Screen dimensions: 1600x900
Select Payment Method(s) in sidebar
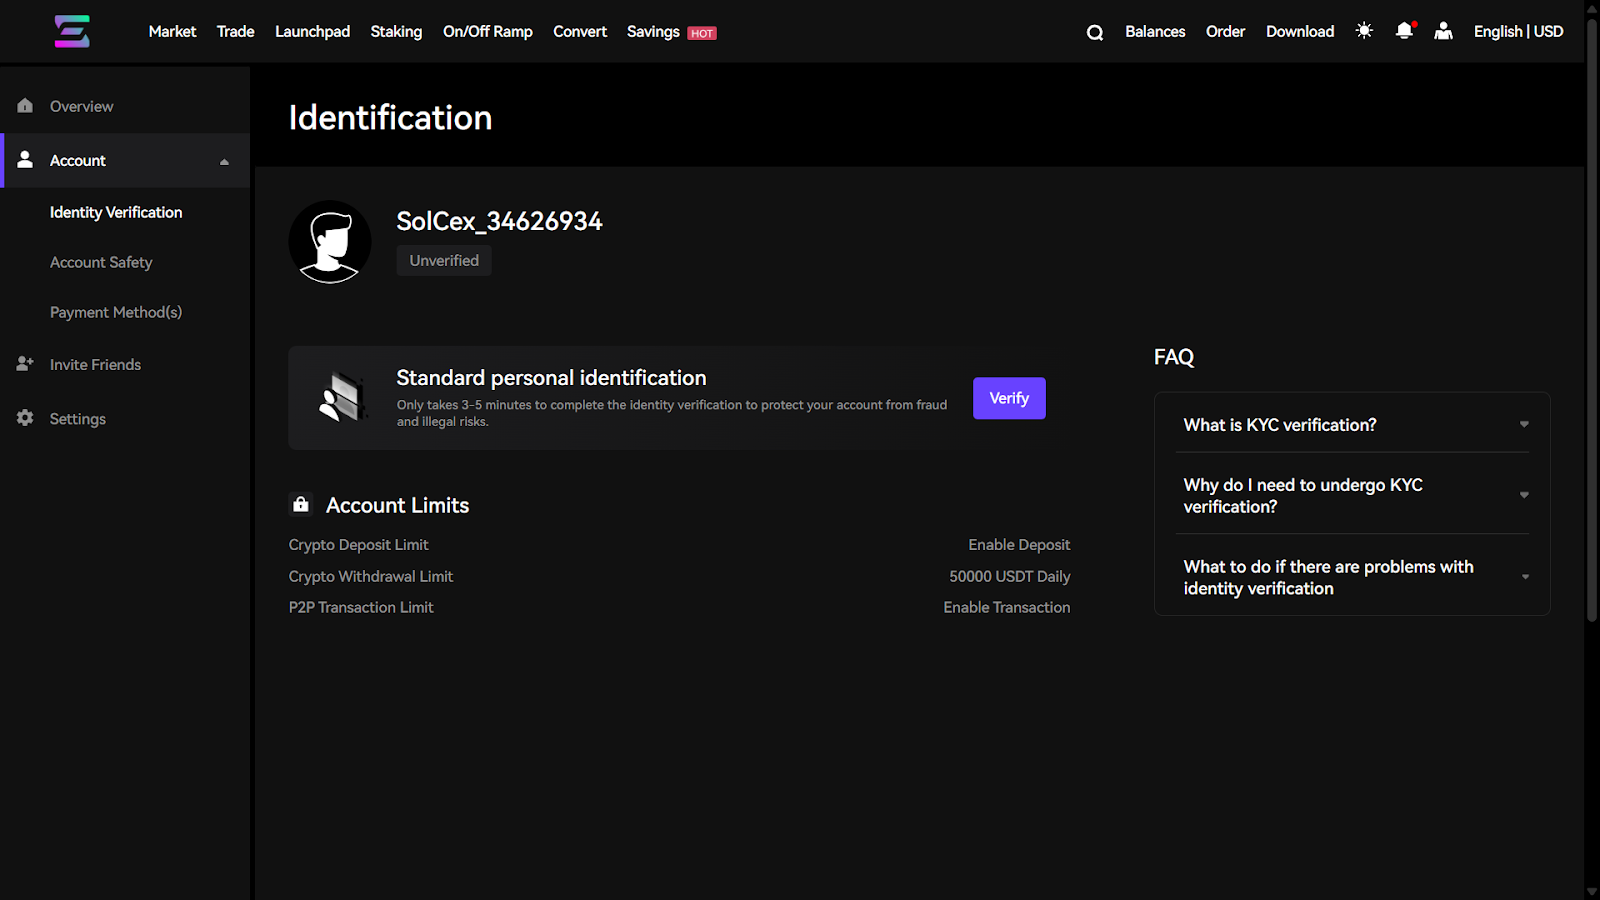pos(116,312)
